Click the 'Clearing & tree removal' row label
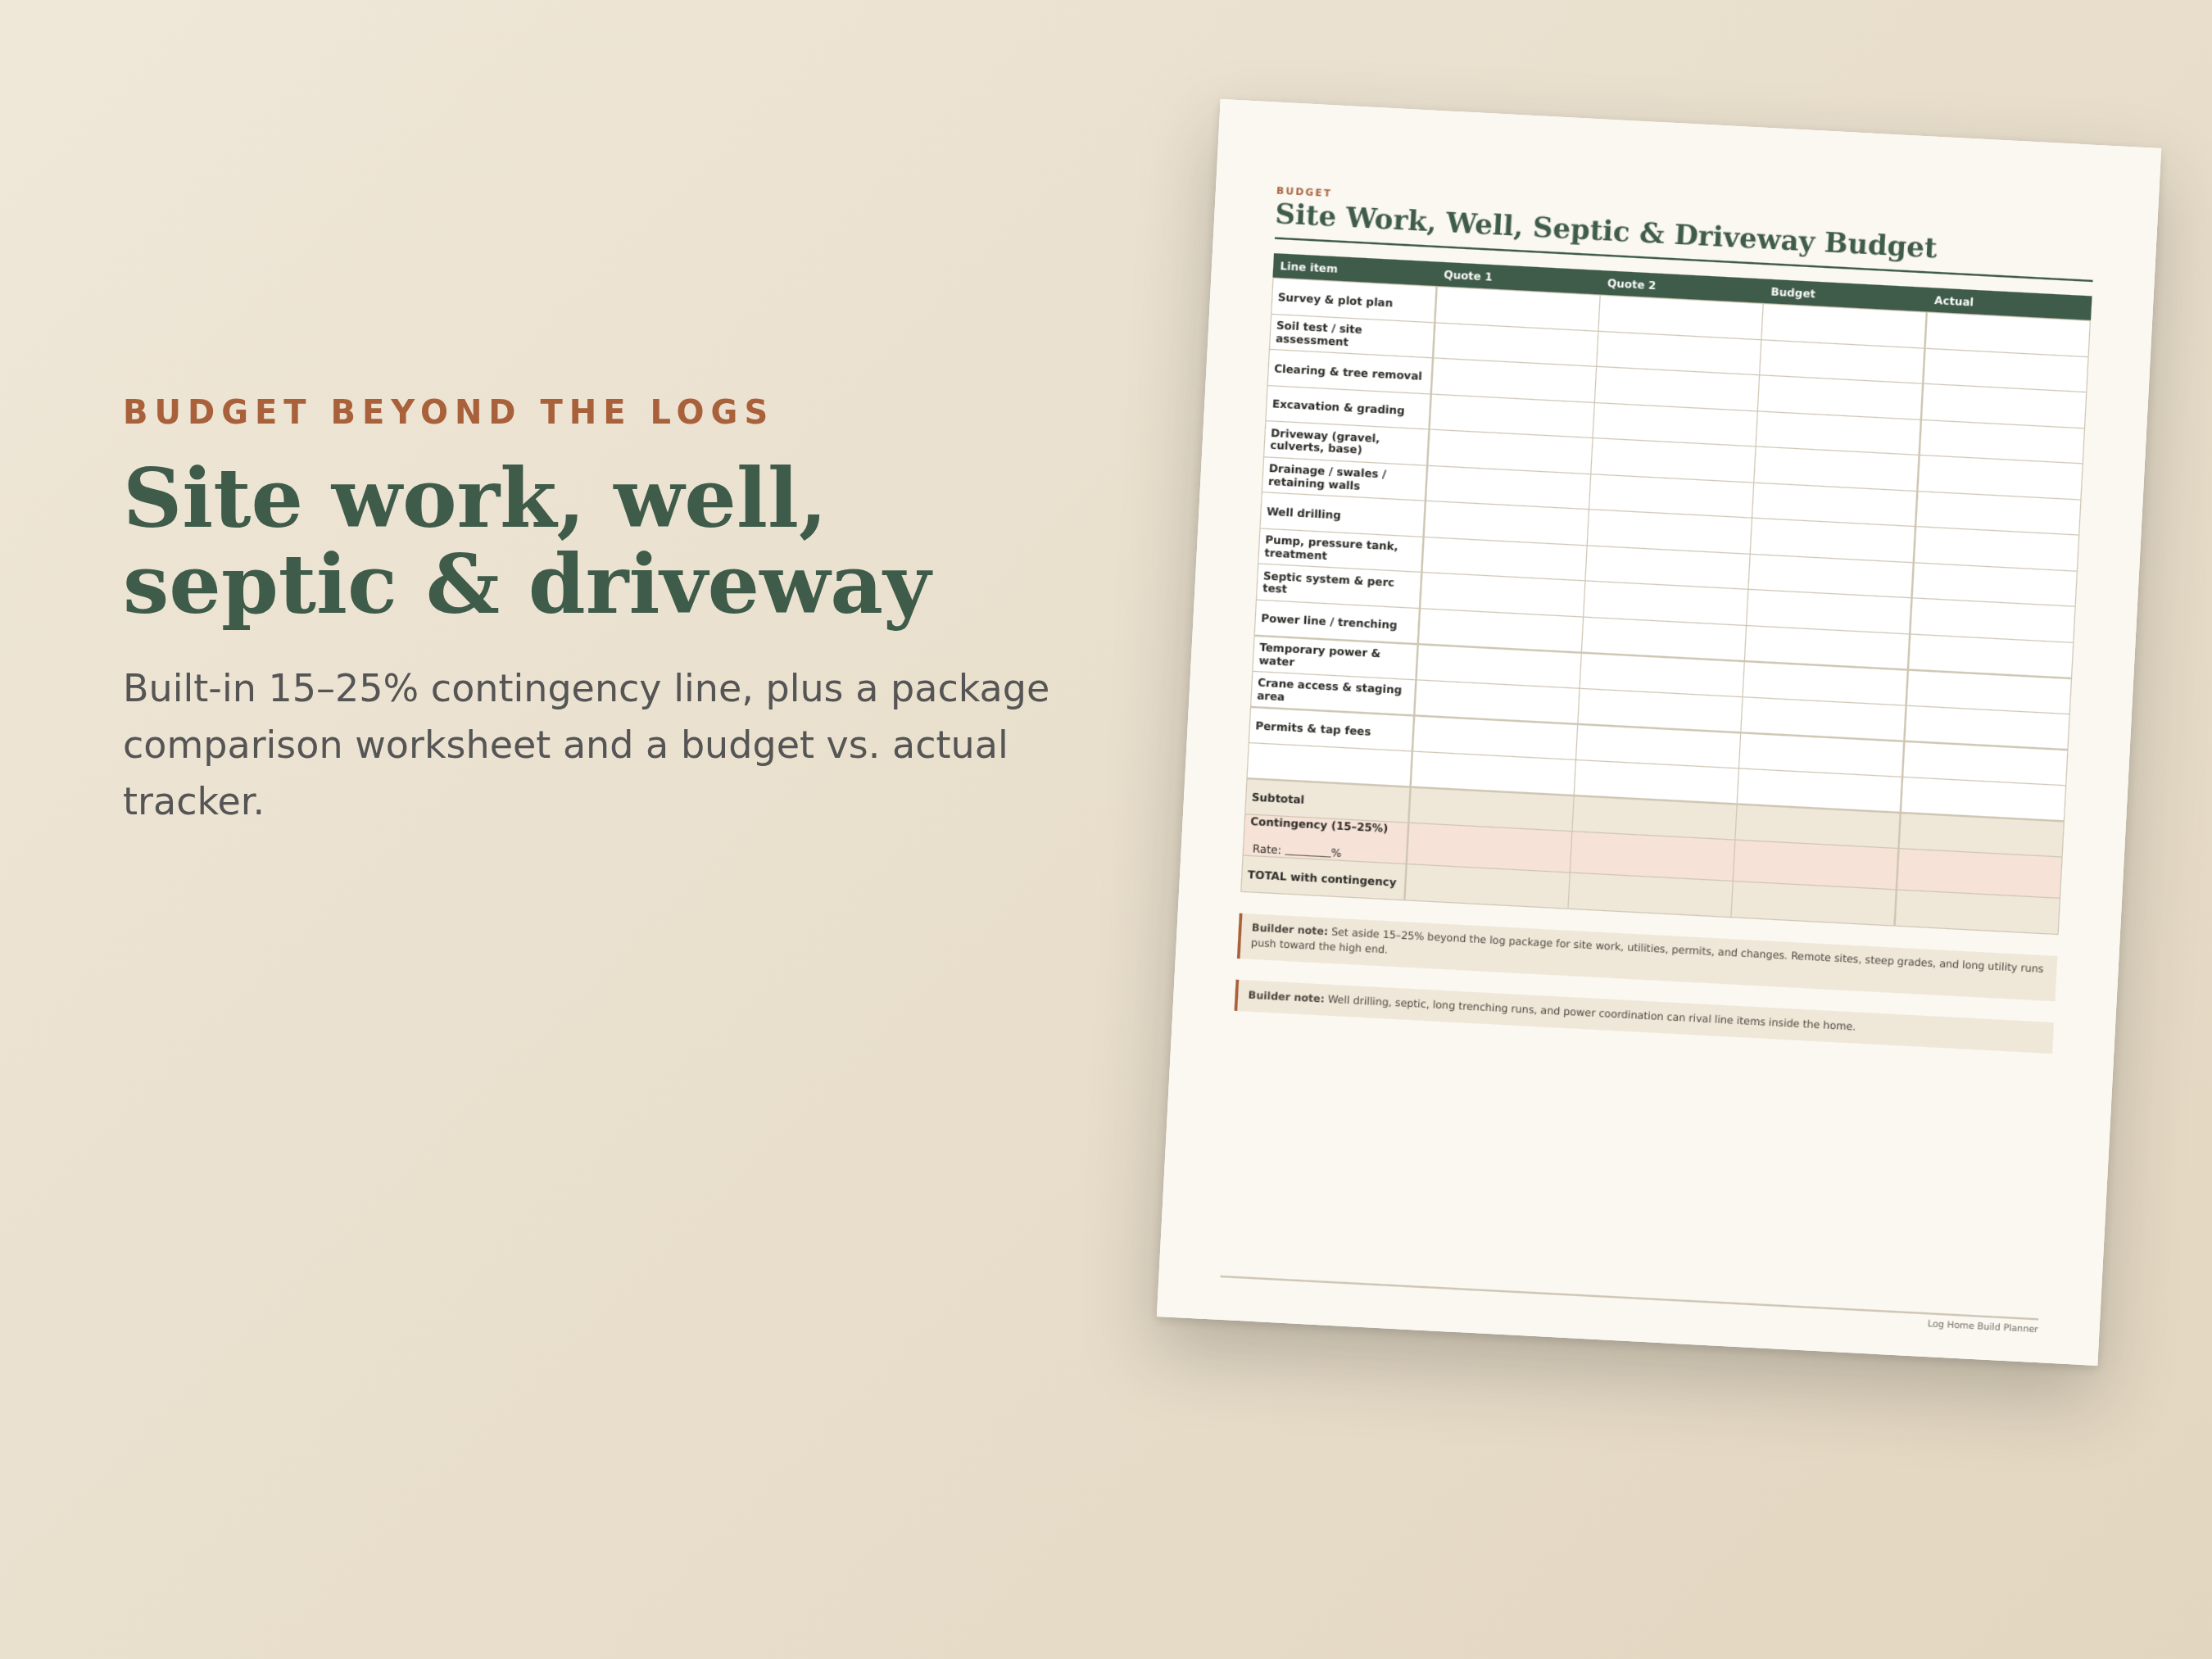Image resolution: width=2212 pixels, height=1659 pixels. [1348, 372]
